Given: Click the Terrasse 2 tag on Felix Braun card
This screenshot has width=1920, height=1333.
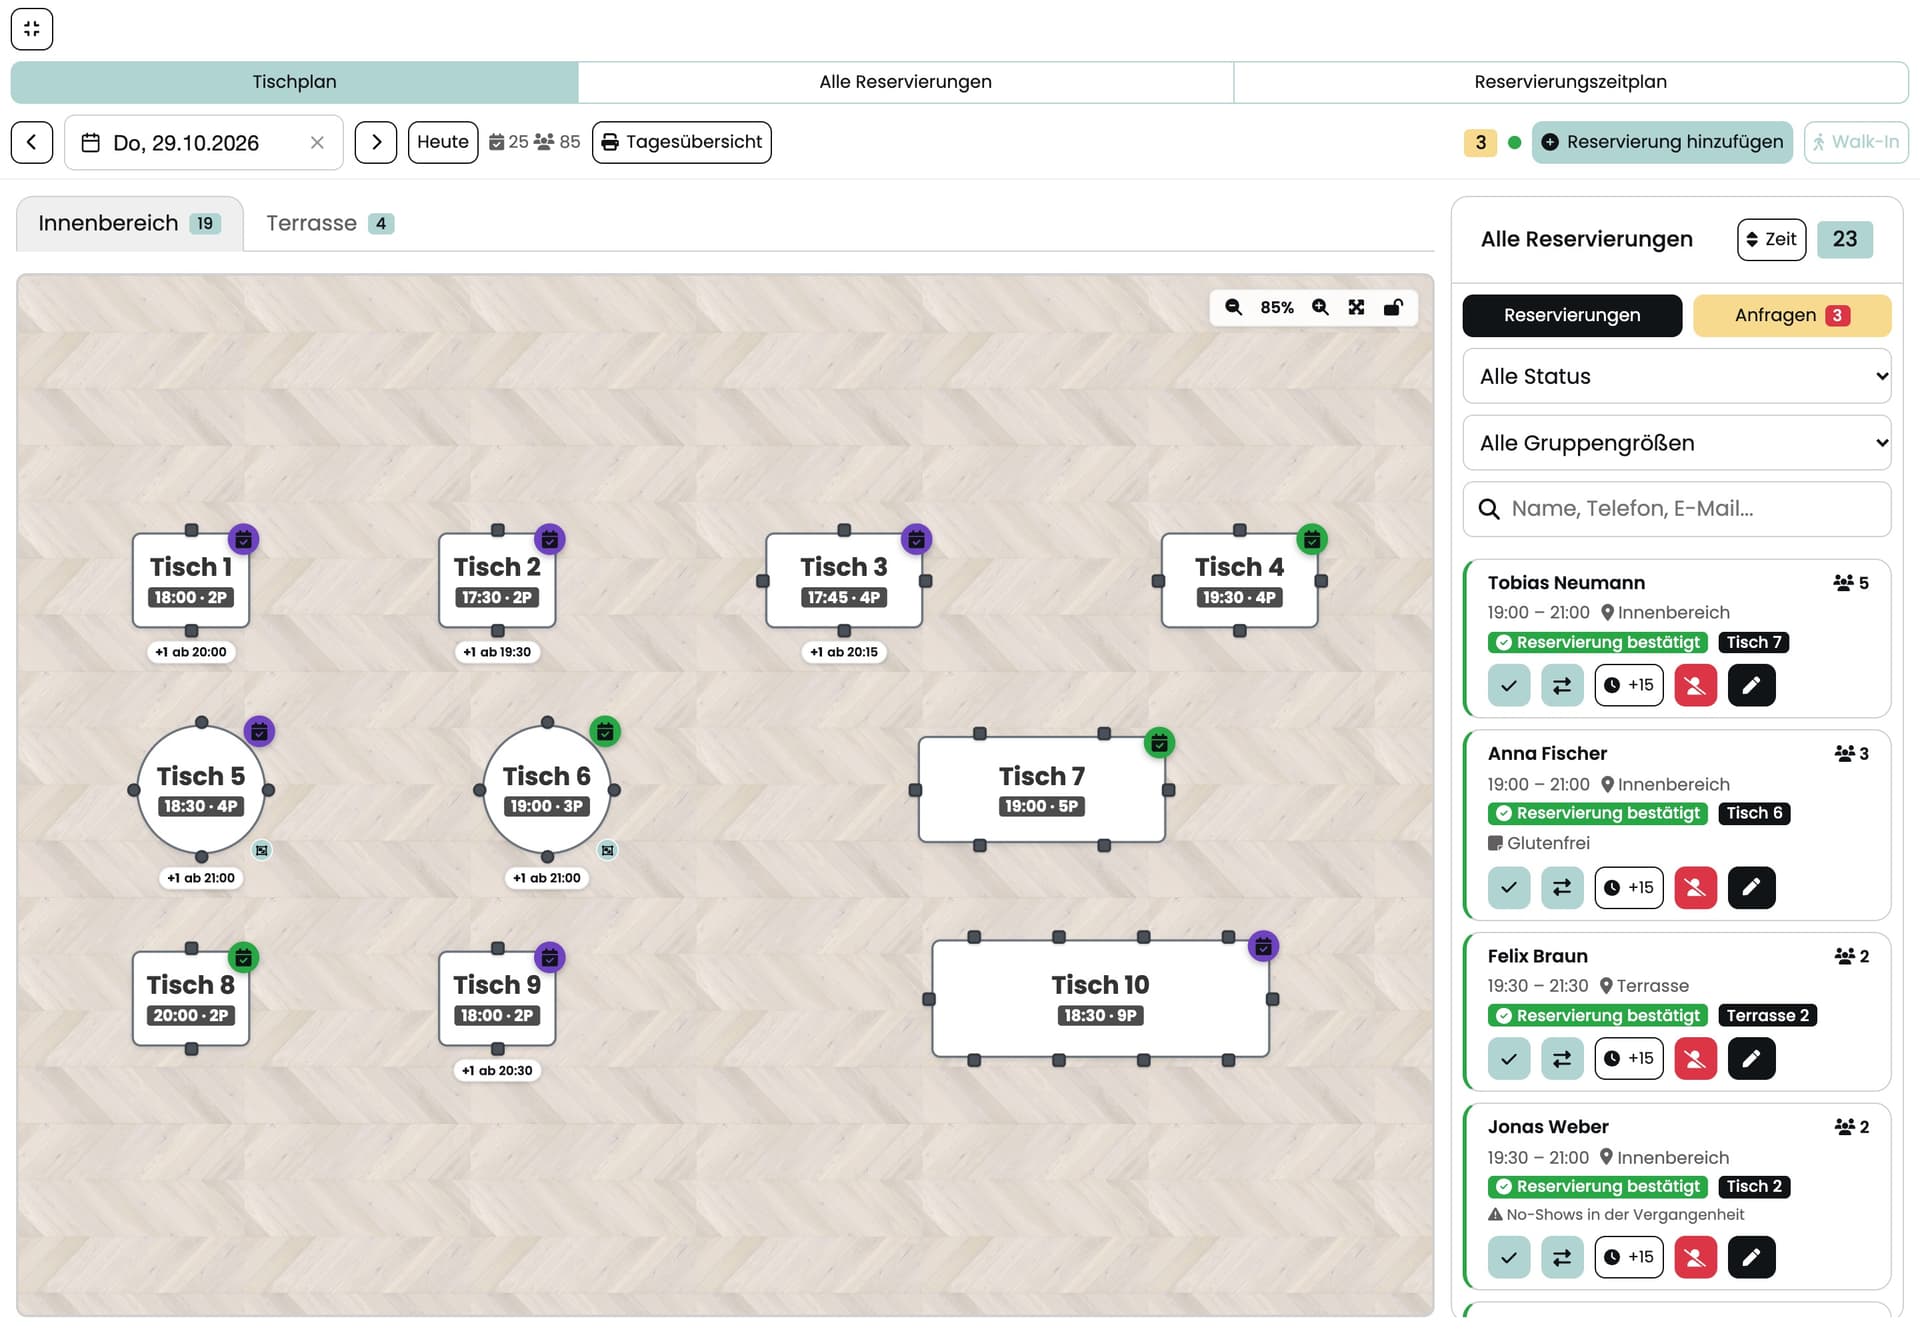Looking at the screenshot, I should tap(1767, 1016).
